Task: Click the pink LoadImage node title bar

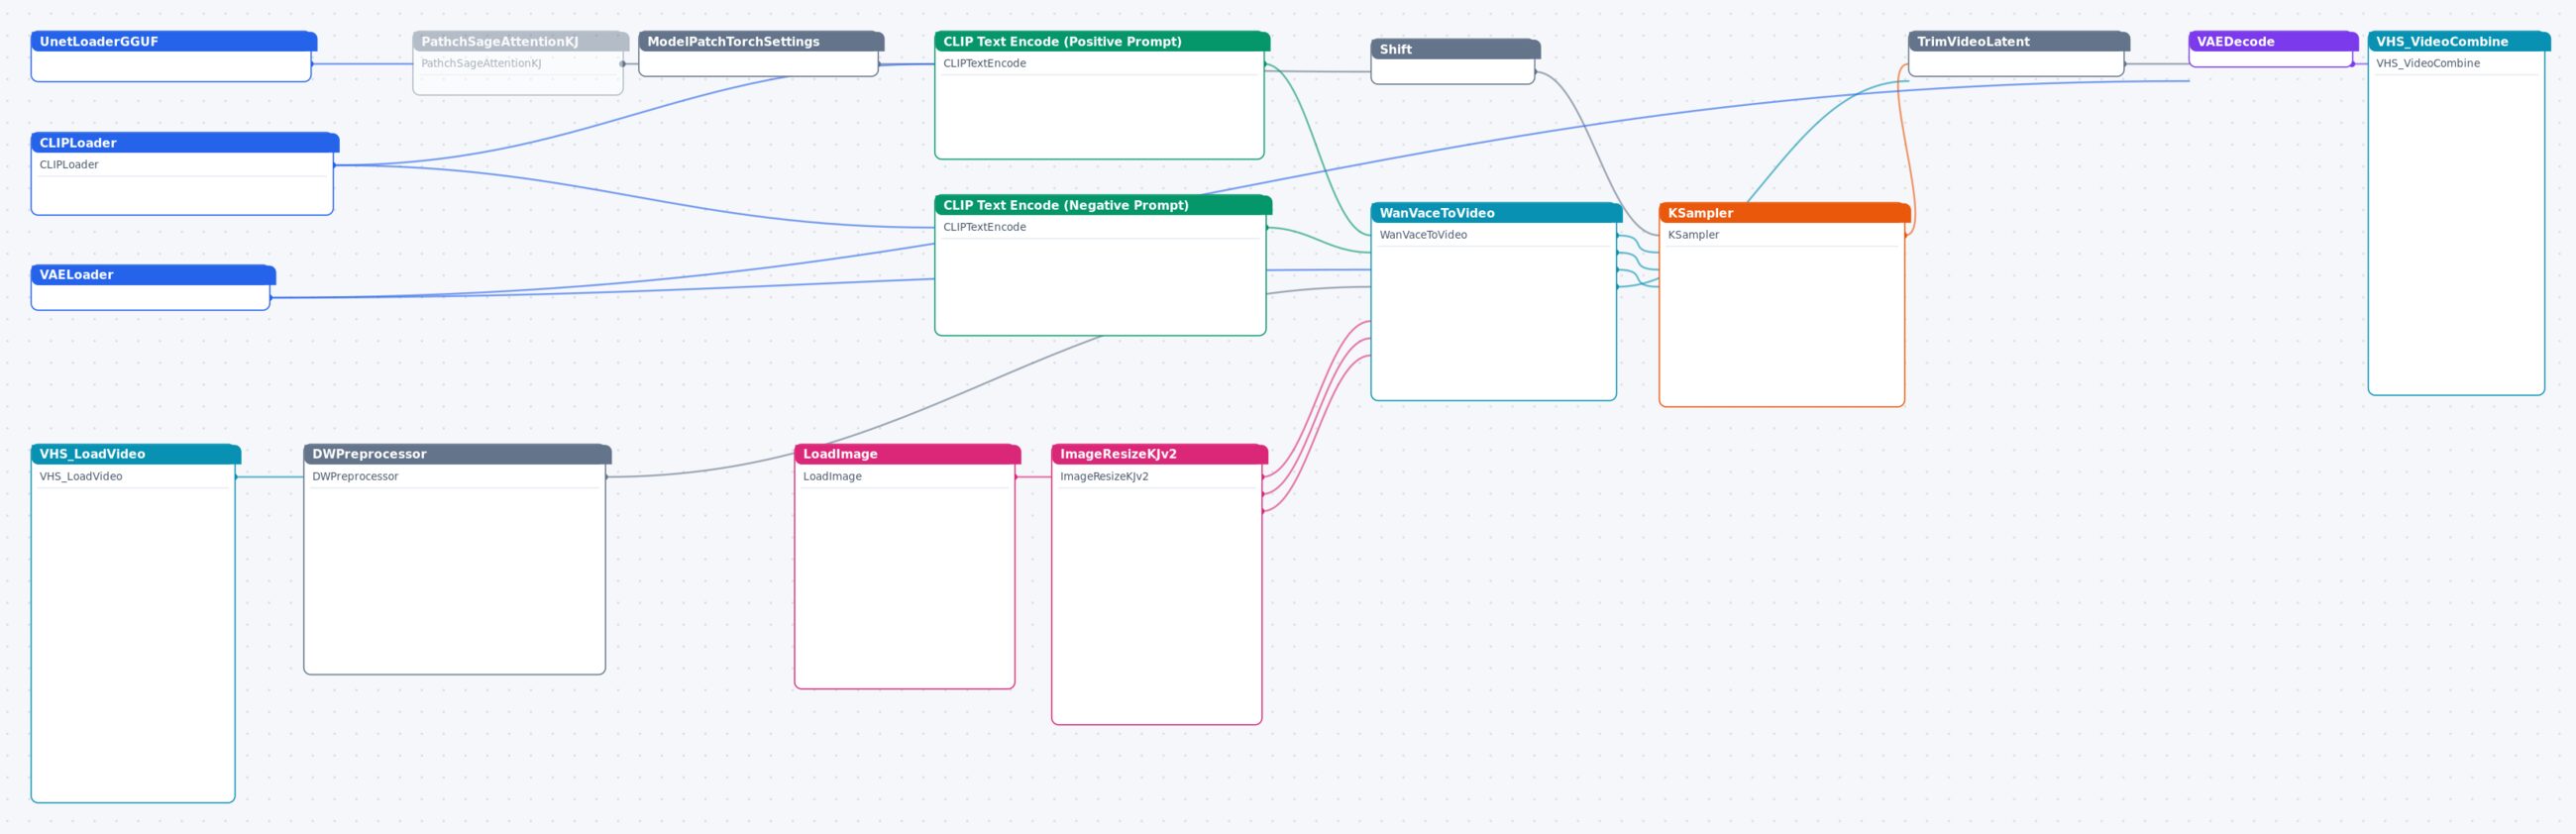Action: pos(907,454)
